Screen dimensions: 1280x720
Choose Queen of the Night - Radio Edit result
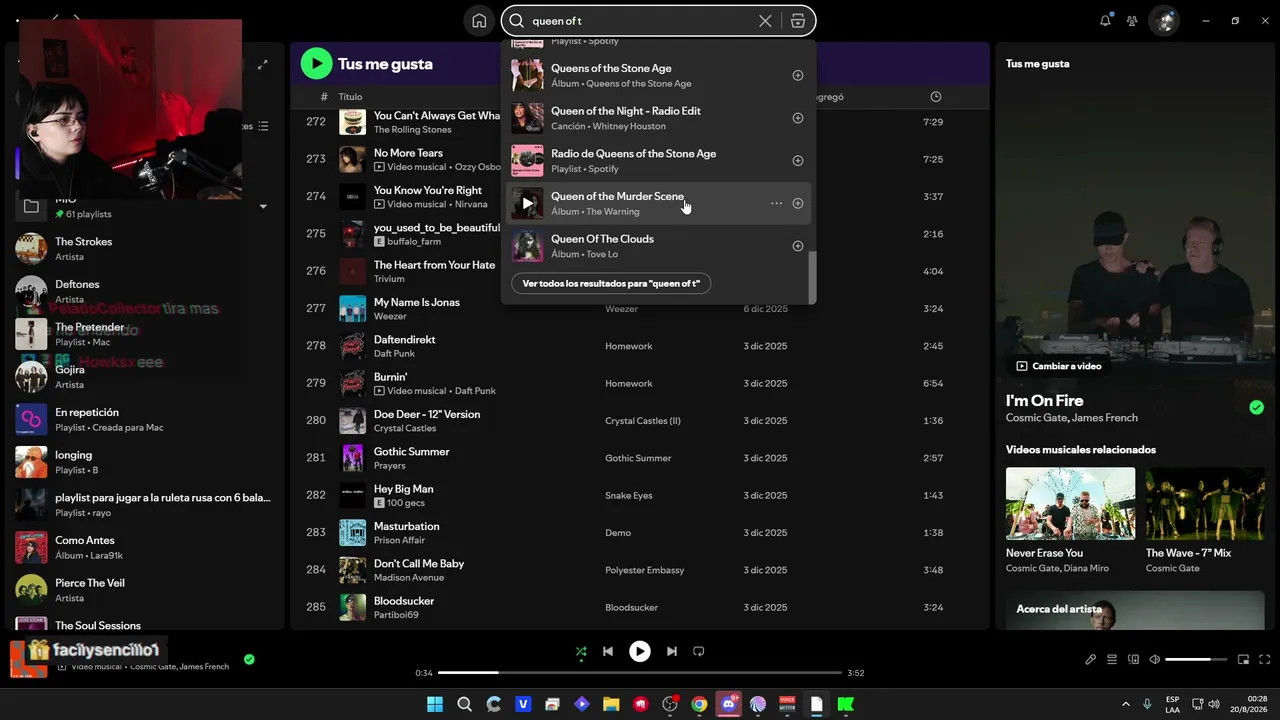(658, 118)
